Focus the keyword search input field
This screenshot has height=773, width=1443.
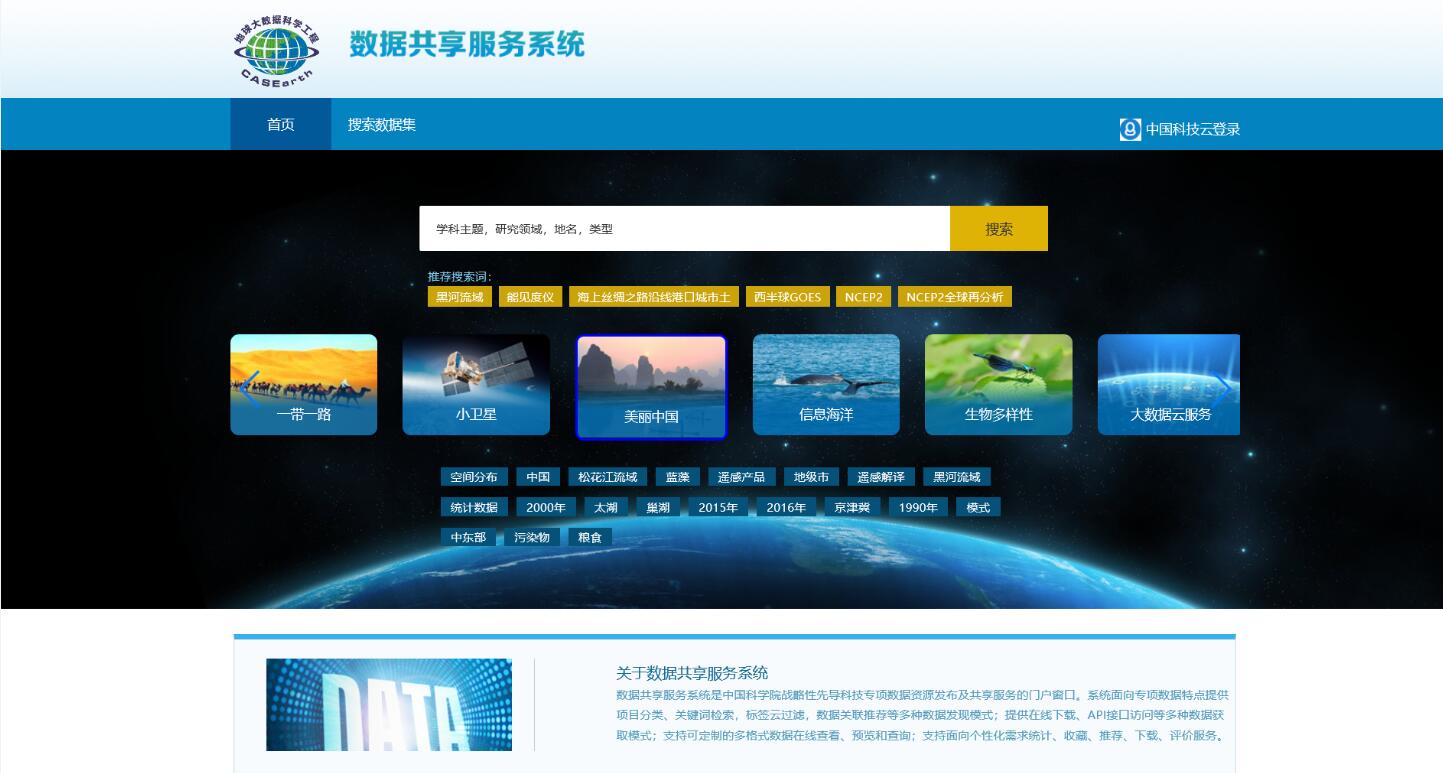(x=684, y=229)
